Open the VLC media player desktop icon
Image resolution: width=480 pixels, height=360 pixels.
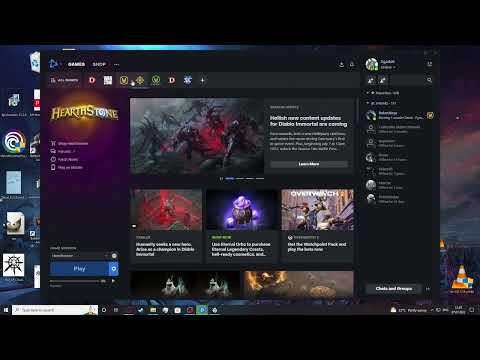click(462, 280)
